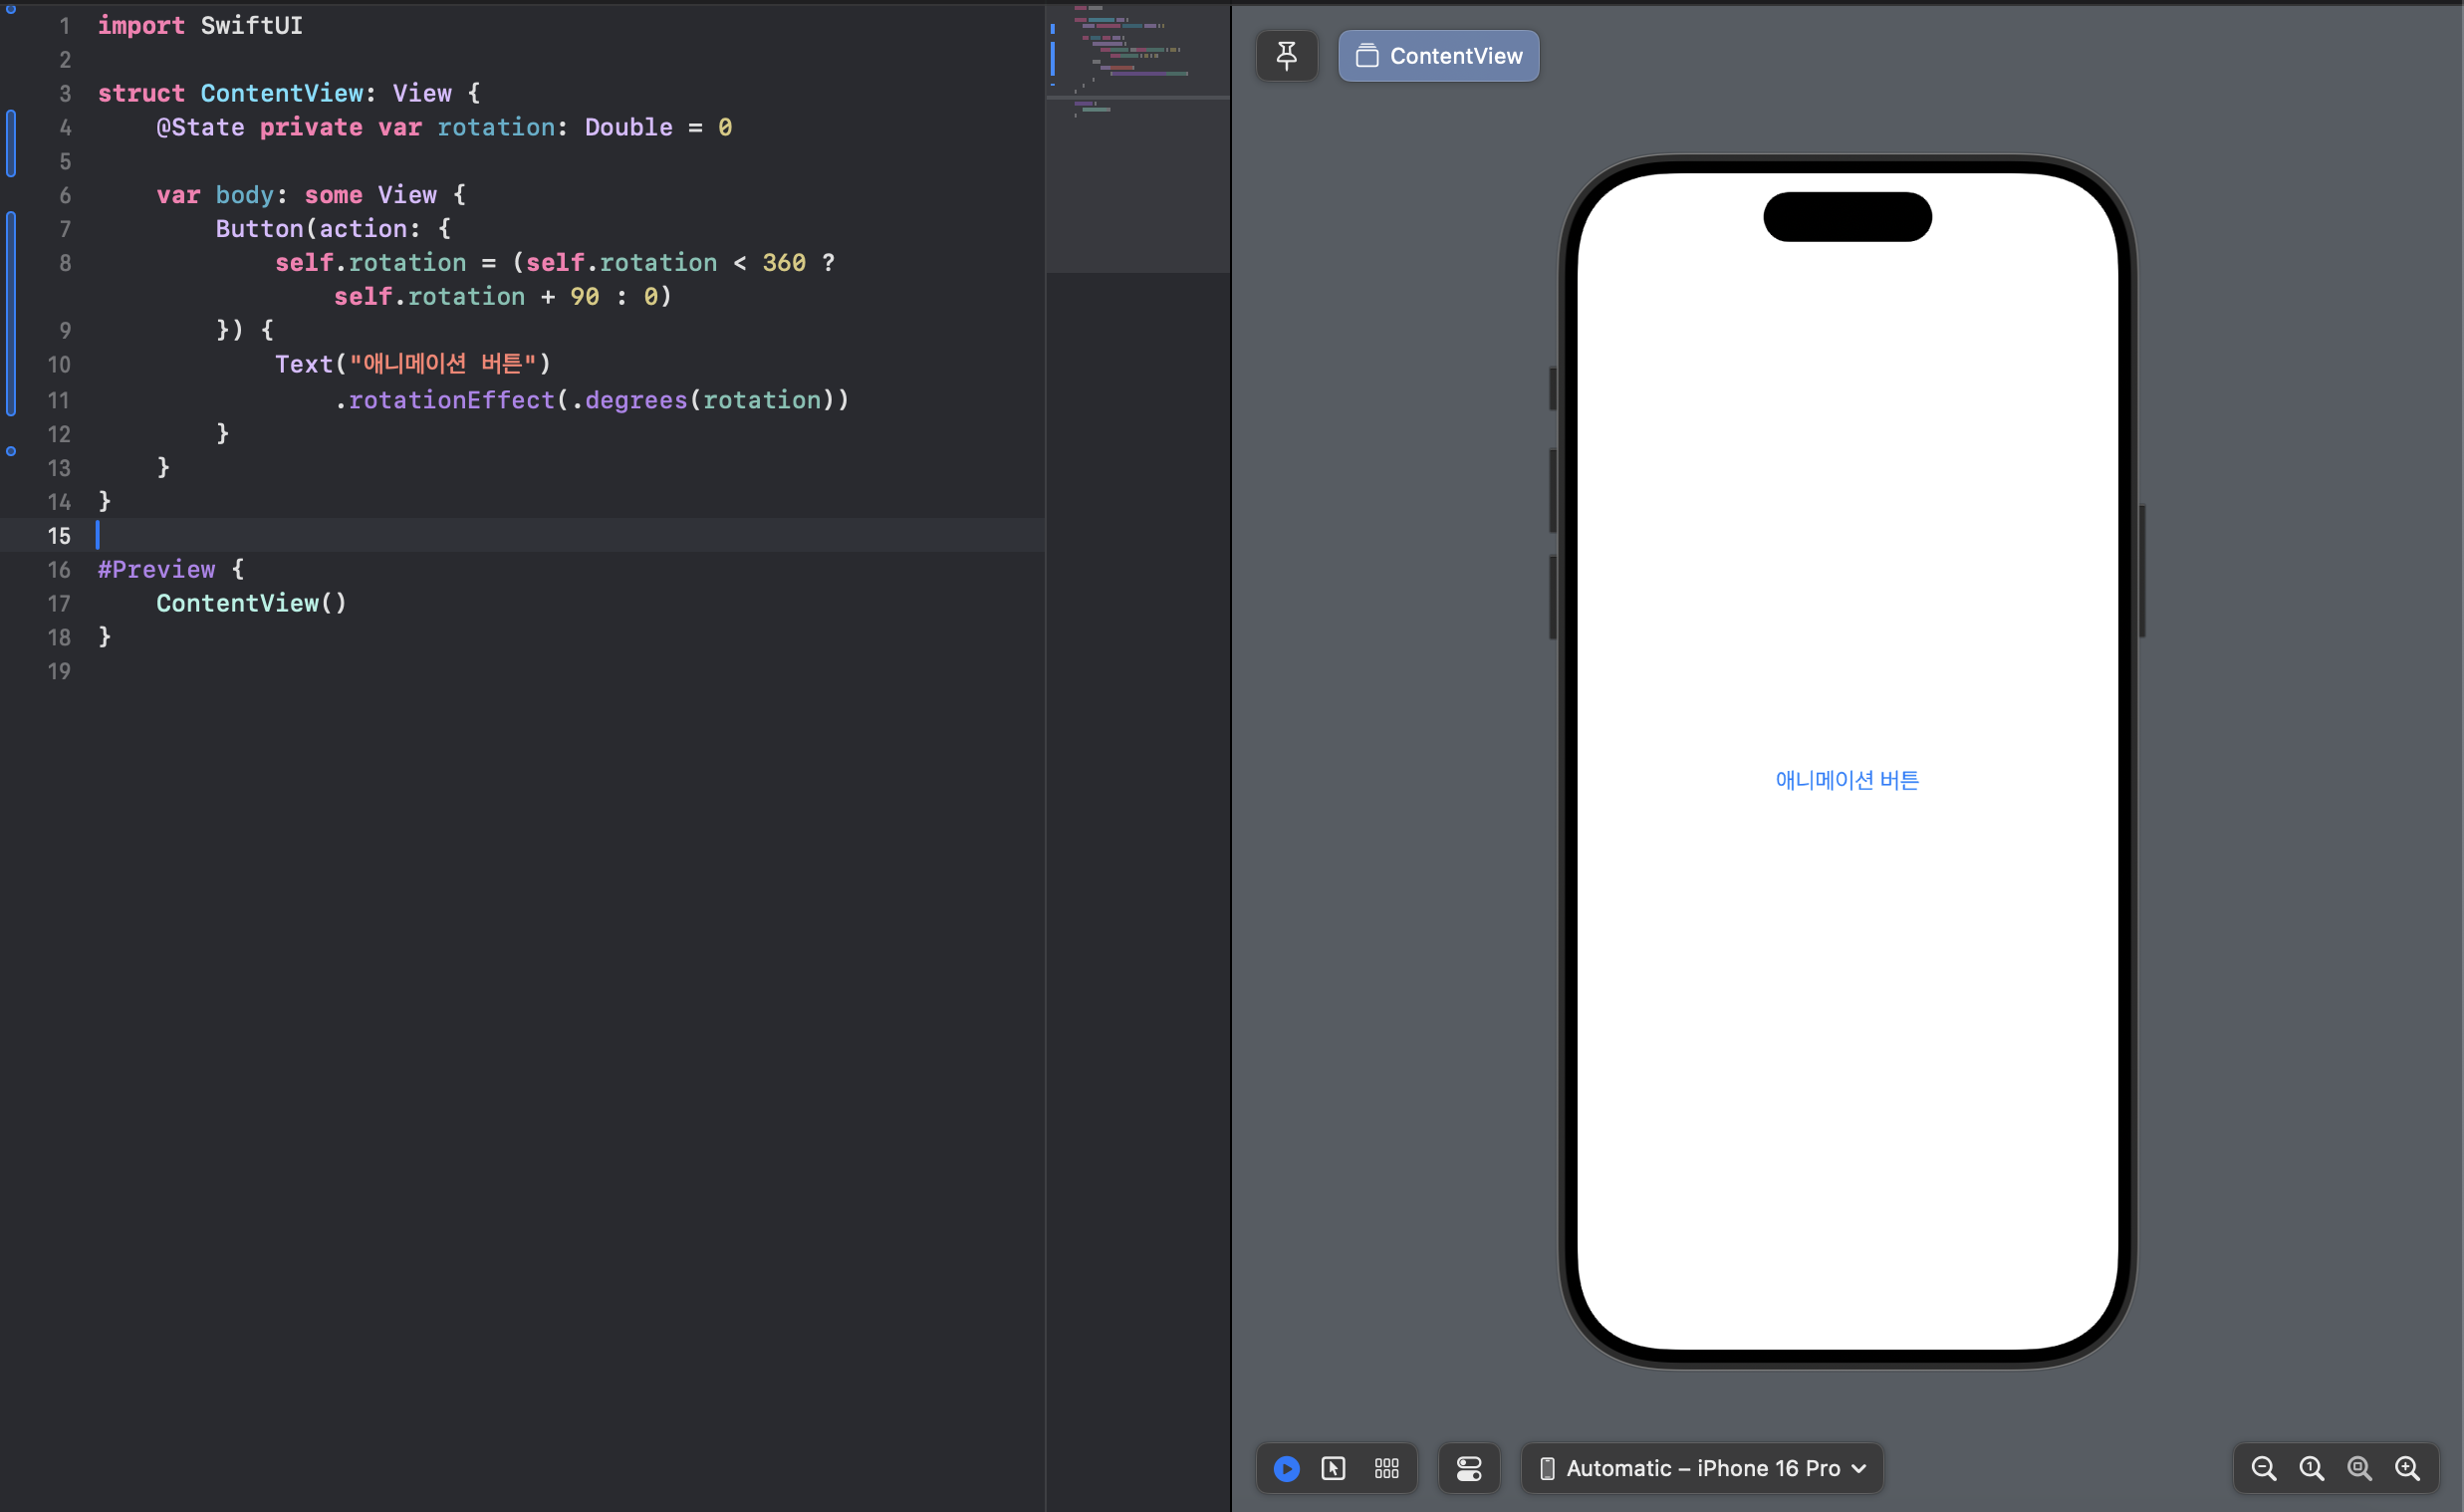This screenshot has width=2464, height=1512.
Task: Click line number 8 in gutter
Action: [64, 263]
